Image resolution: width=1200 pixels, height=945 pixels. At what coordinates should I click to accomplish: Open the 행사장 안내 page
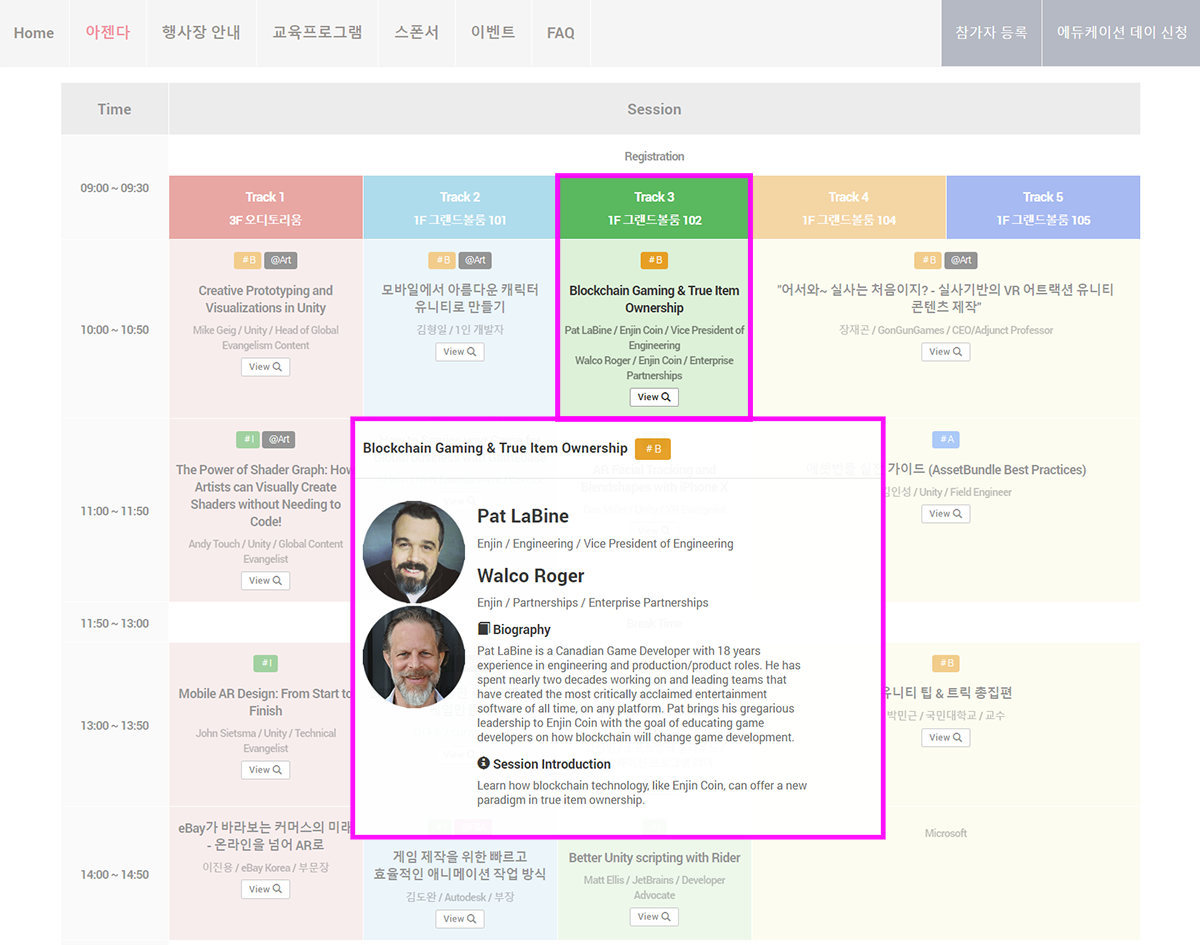(x=201, y=32)
